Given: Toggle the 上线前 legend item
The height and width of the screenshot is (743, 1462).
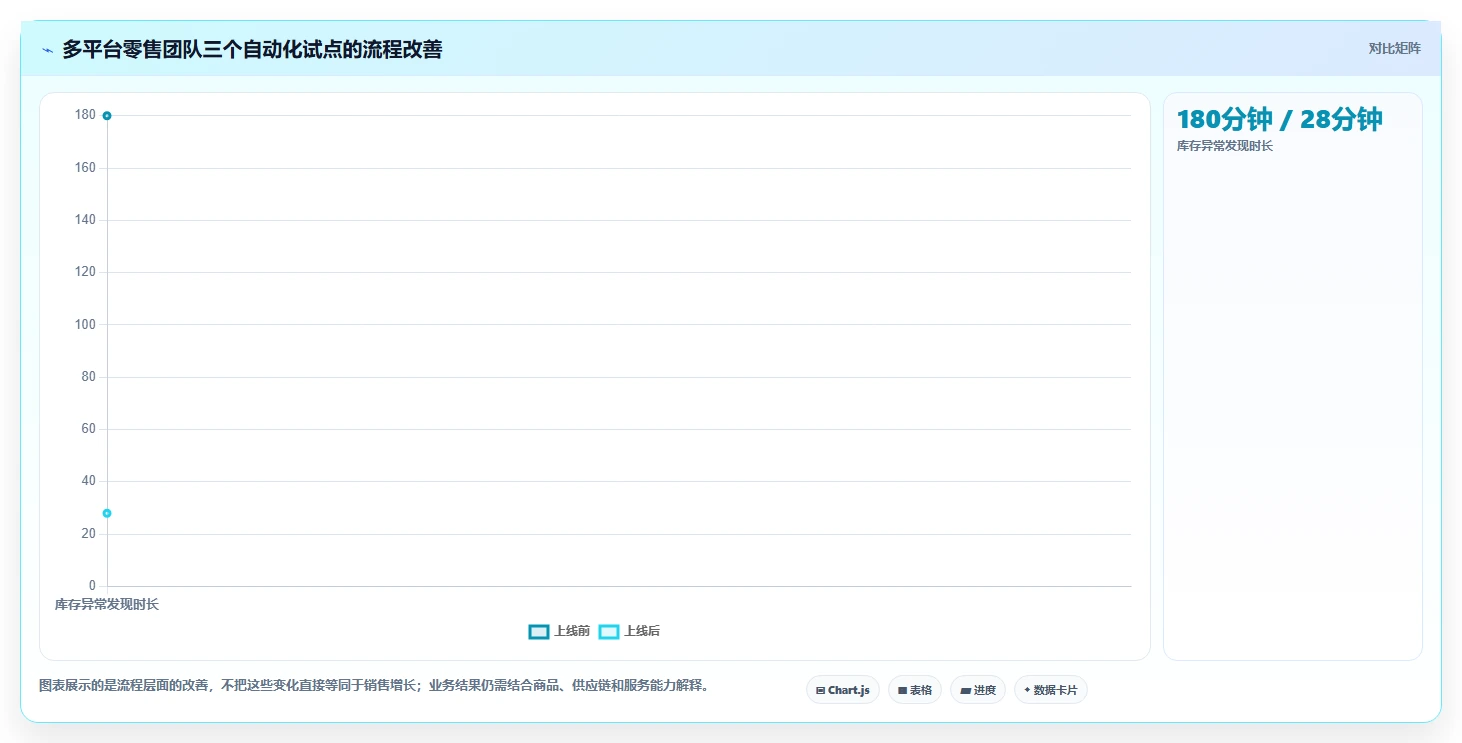Looking at the screenshot, I should (559, 631).
